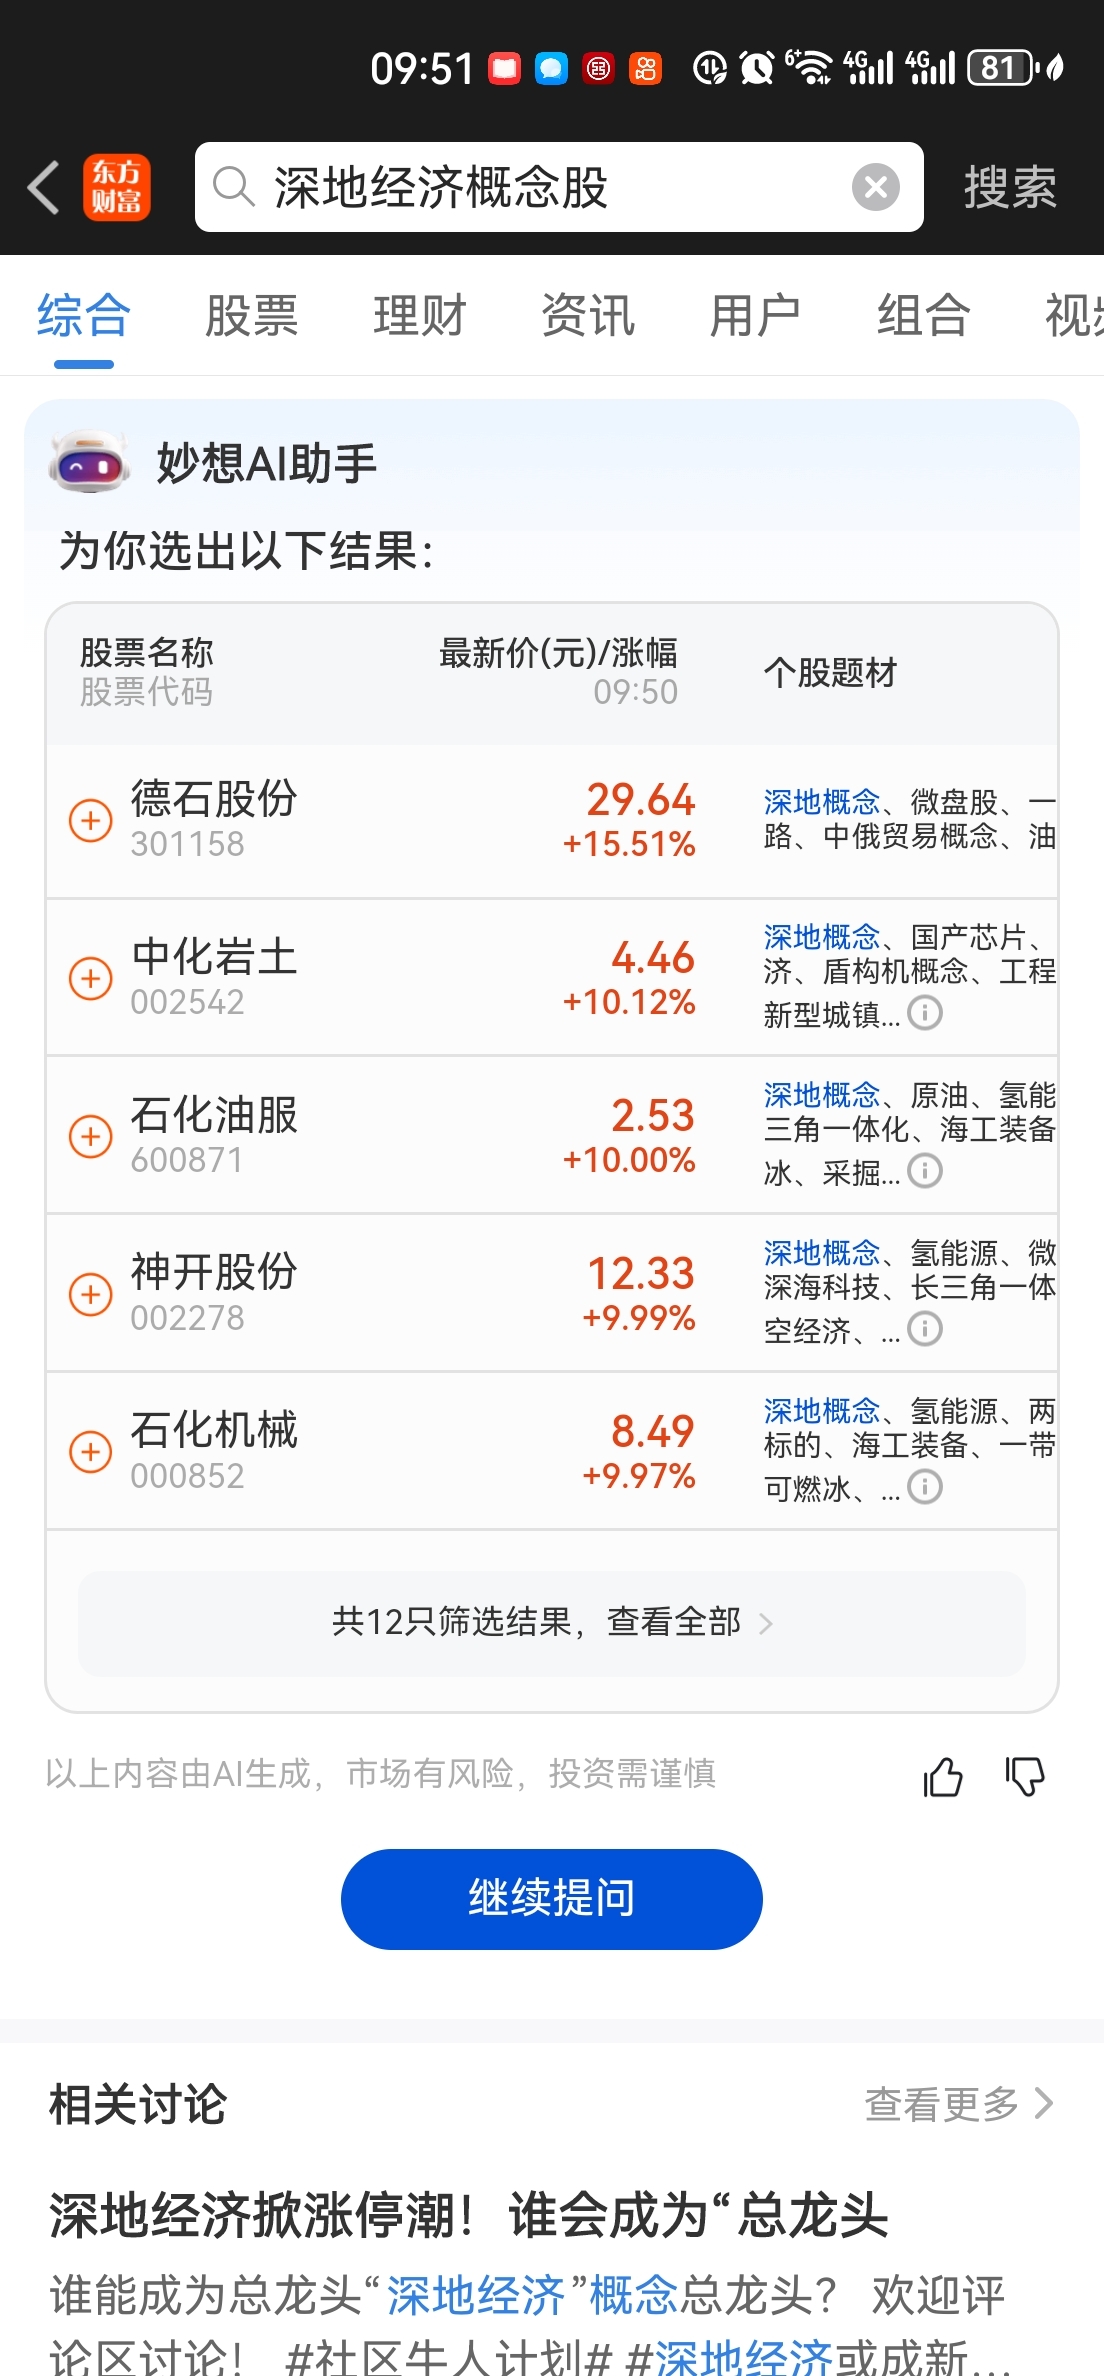This screenshot has width=1104, height=2376.
Task: Open 查看全部 for 12 filtered results
Action: pyautogui.click(x=552, y=1622)
